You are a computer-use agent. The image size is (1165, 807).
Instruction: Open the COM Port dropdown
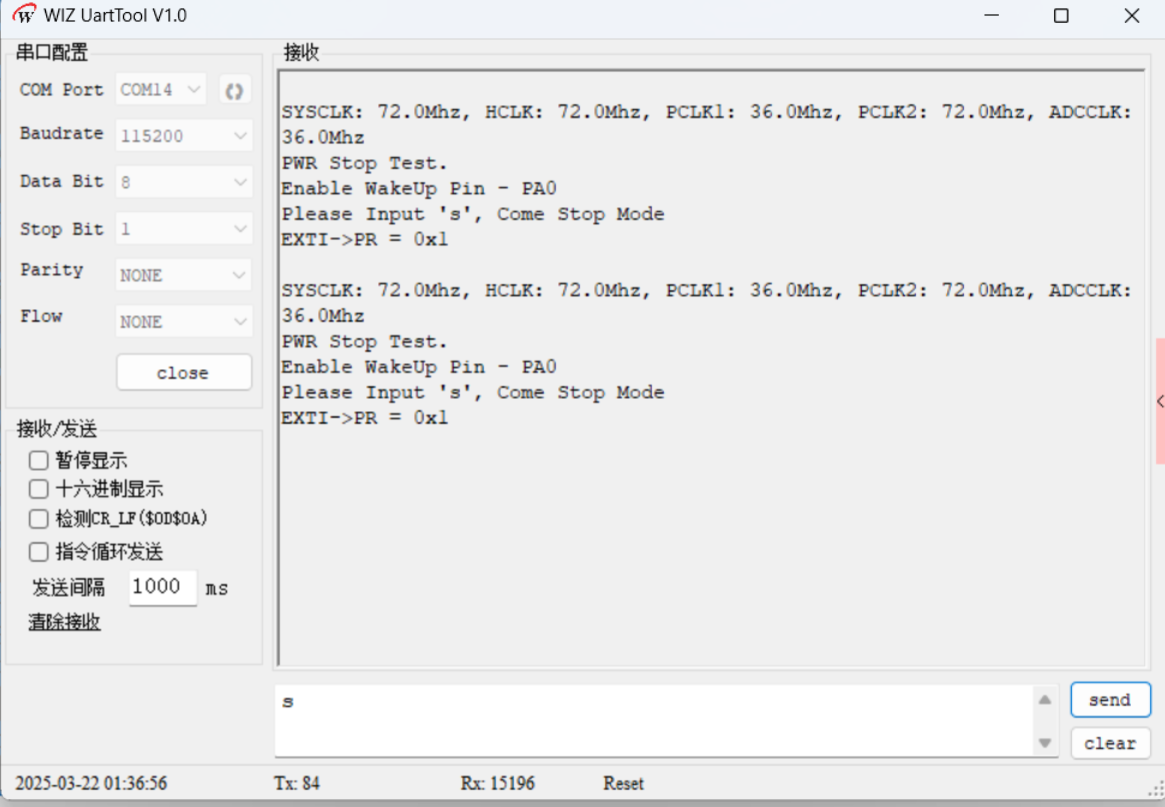pyautogui.click(x=161, y=90)
